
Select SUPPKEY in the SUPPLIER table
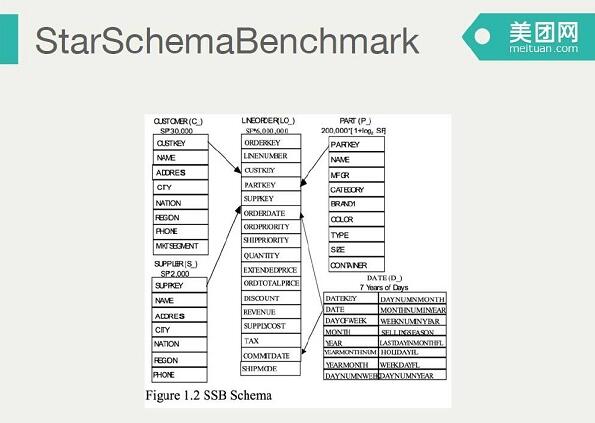[x=179, y=285]
